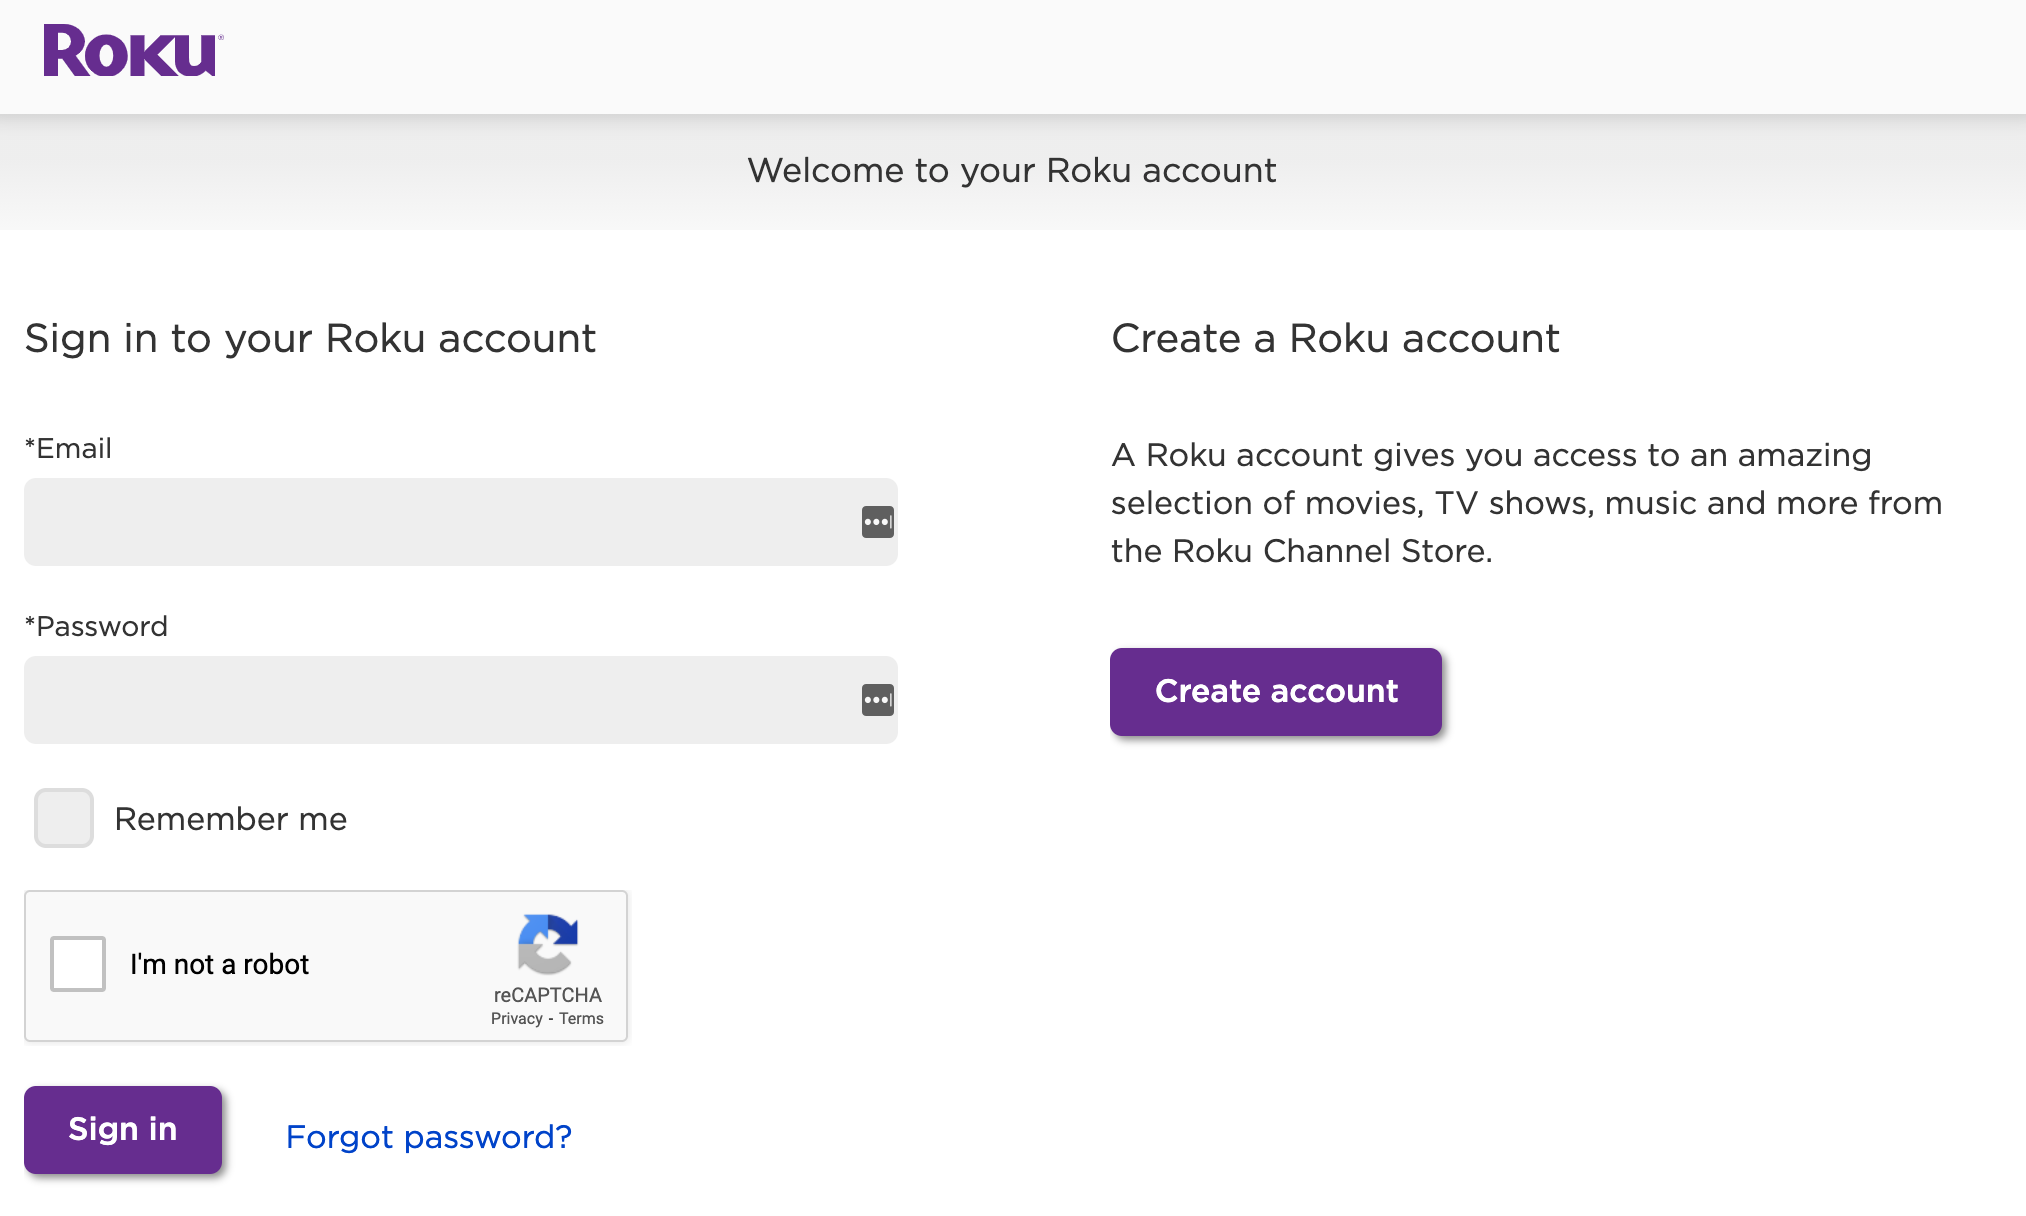Click Create a Roku account heading
This screenshot has height=1216, width=2026.
[1335, 339]
